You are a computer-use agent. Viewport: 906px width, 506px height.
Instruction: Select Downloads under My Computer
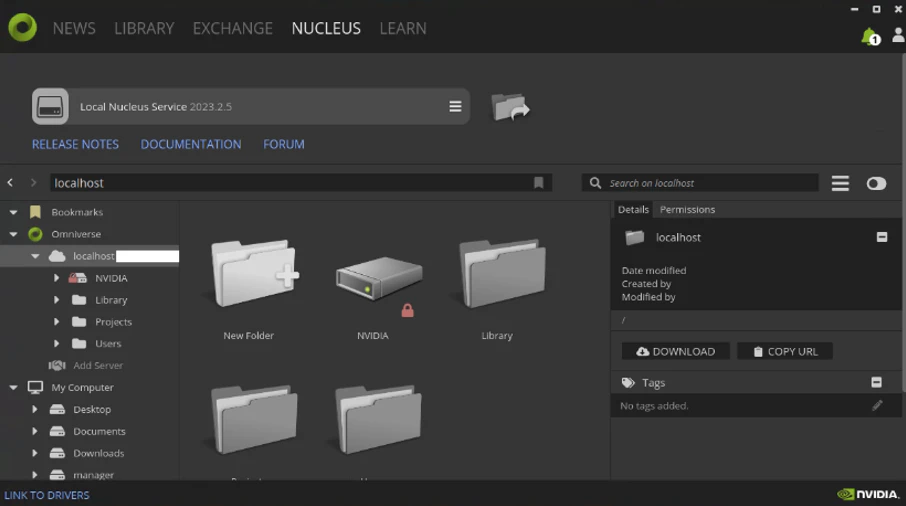98,453
